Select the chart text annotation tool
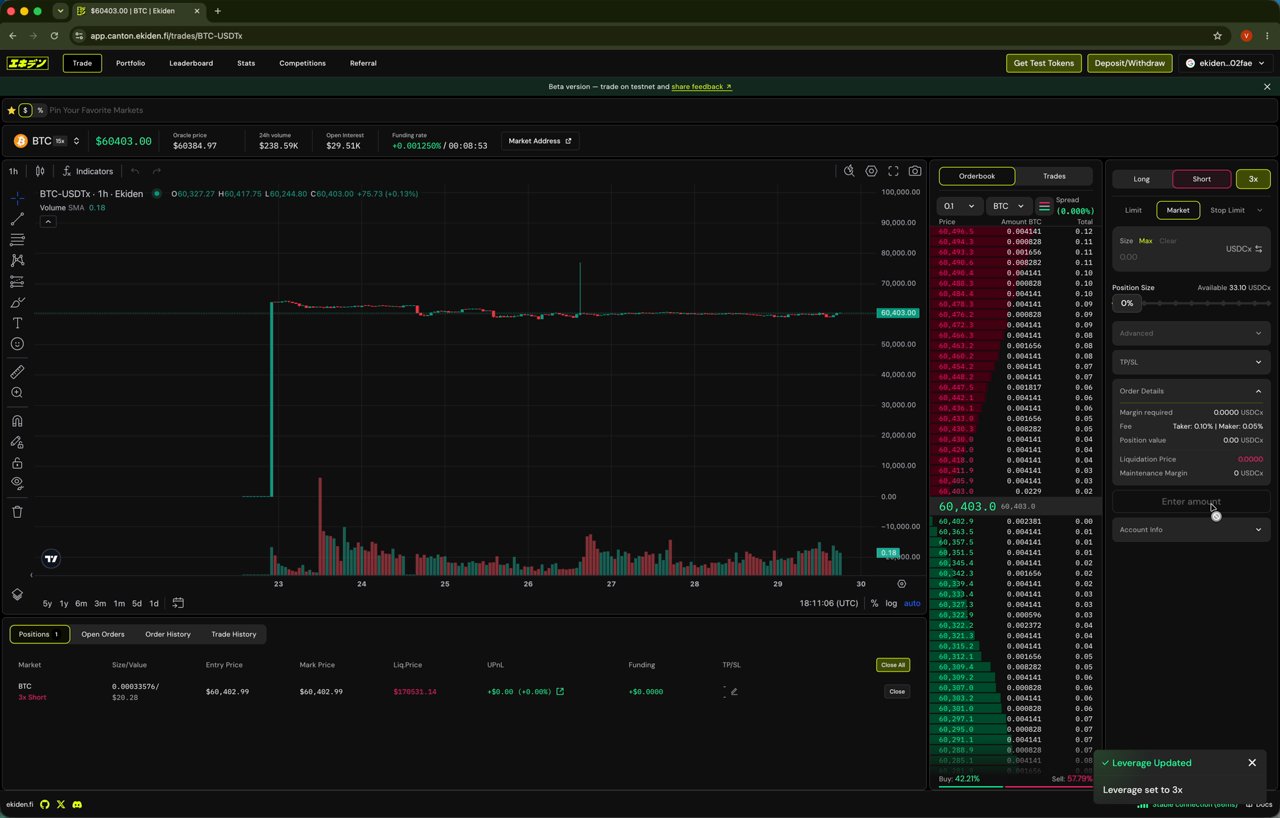Screen dimensions: 1280x818 pos(17,323)
